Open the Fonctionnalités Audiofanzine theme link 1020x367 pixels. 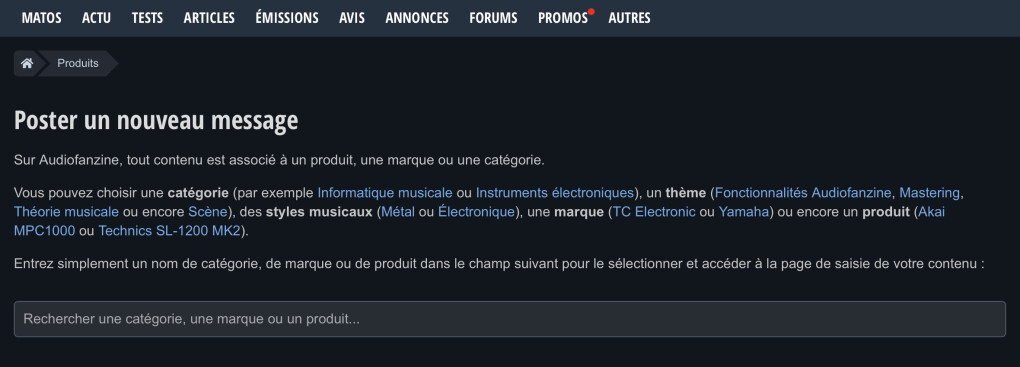[803, 193]
